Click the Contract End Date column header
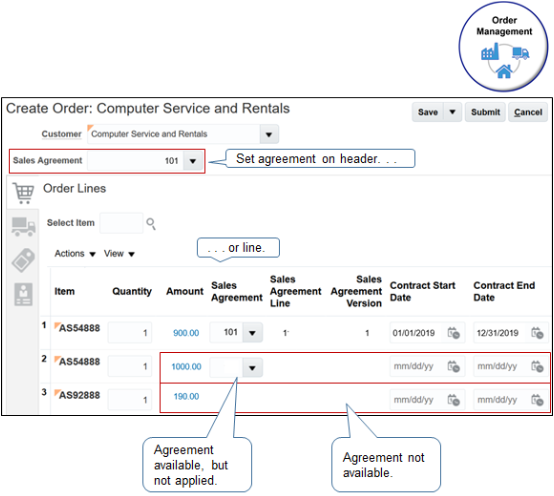 tap(504, 291)
